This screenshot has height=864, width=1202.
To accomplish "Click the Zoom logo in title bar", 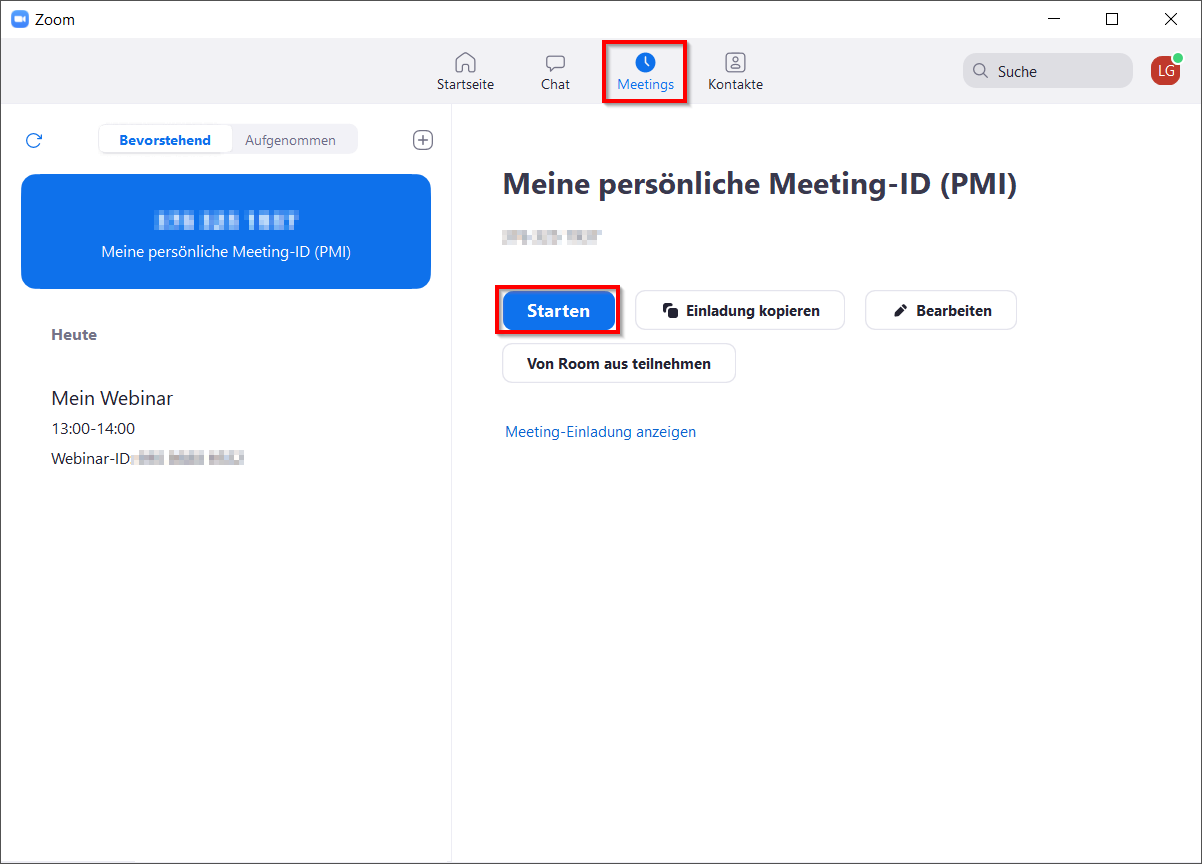I will click(20, 19).
